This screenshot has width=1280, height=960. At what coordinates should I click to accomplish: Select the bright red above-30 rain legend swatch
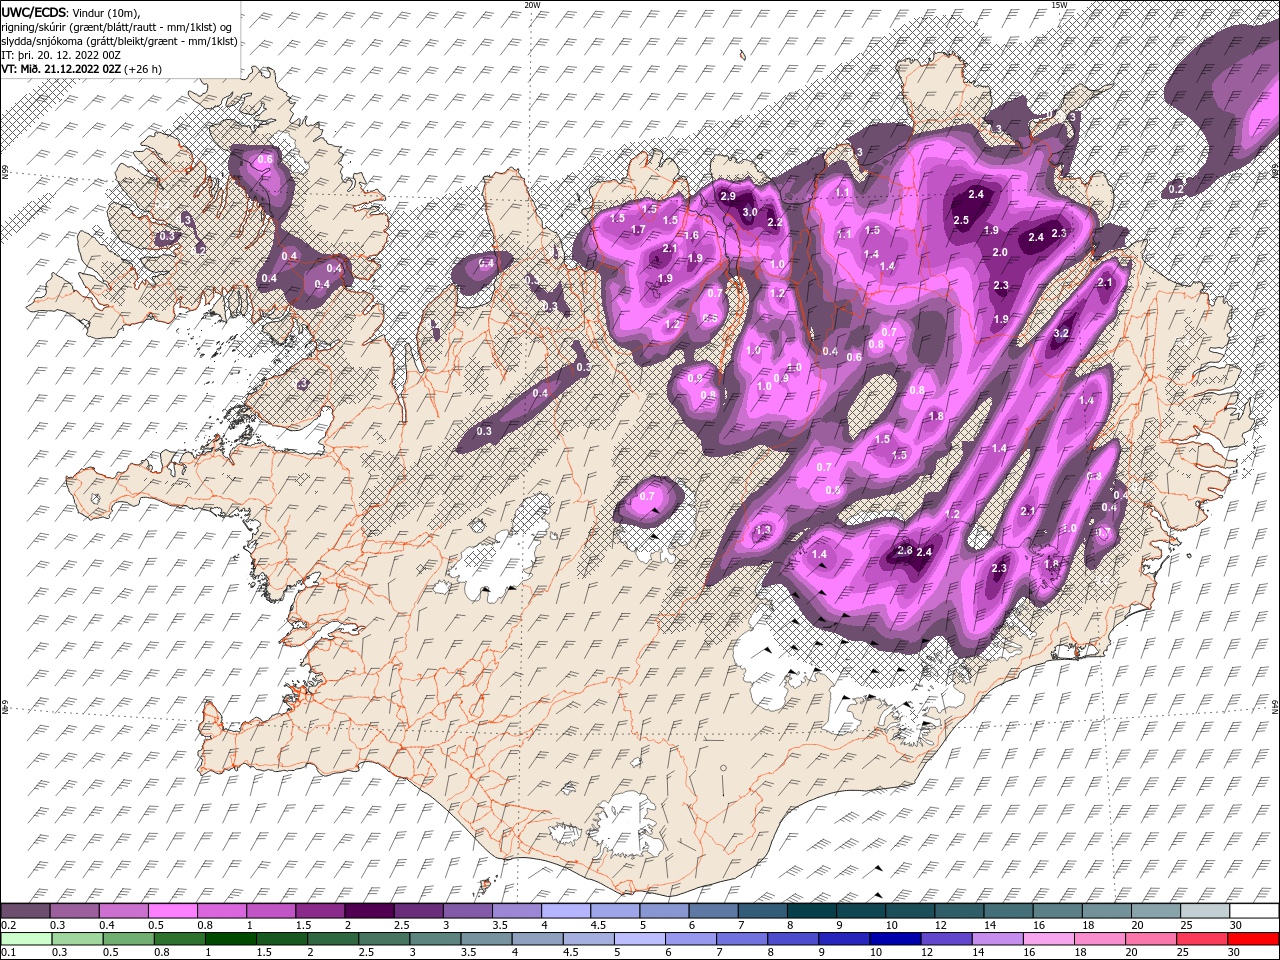(1254, 939)
